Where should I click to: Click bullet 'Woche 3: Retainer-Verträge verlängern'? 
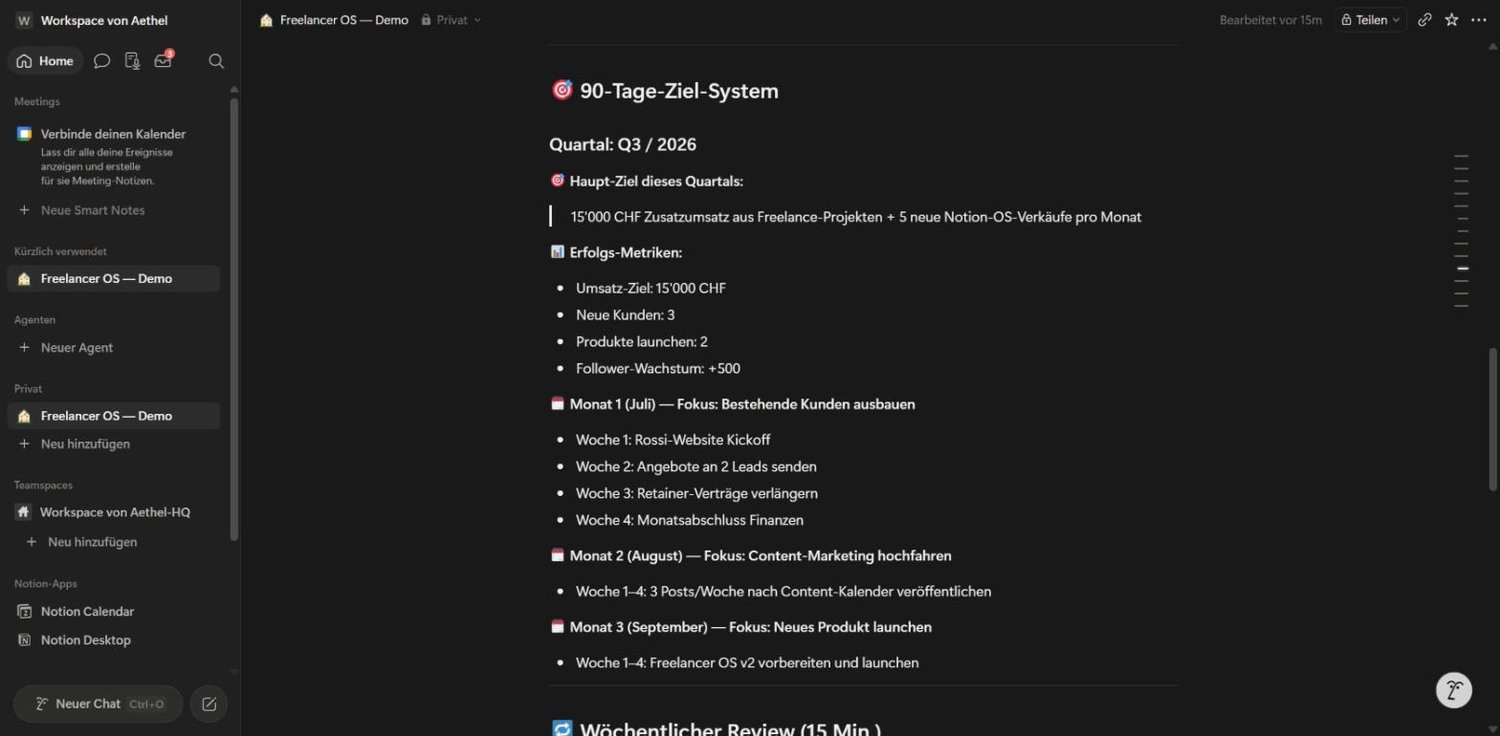[x=697, y=494]
